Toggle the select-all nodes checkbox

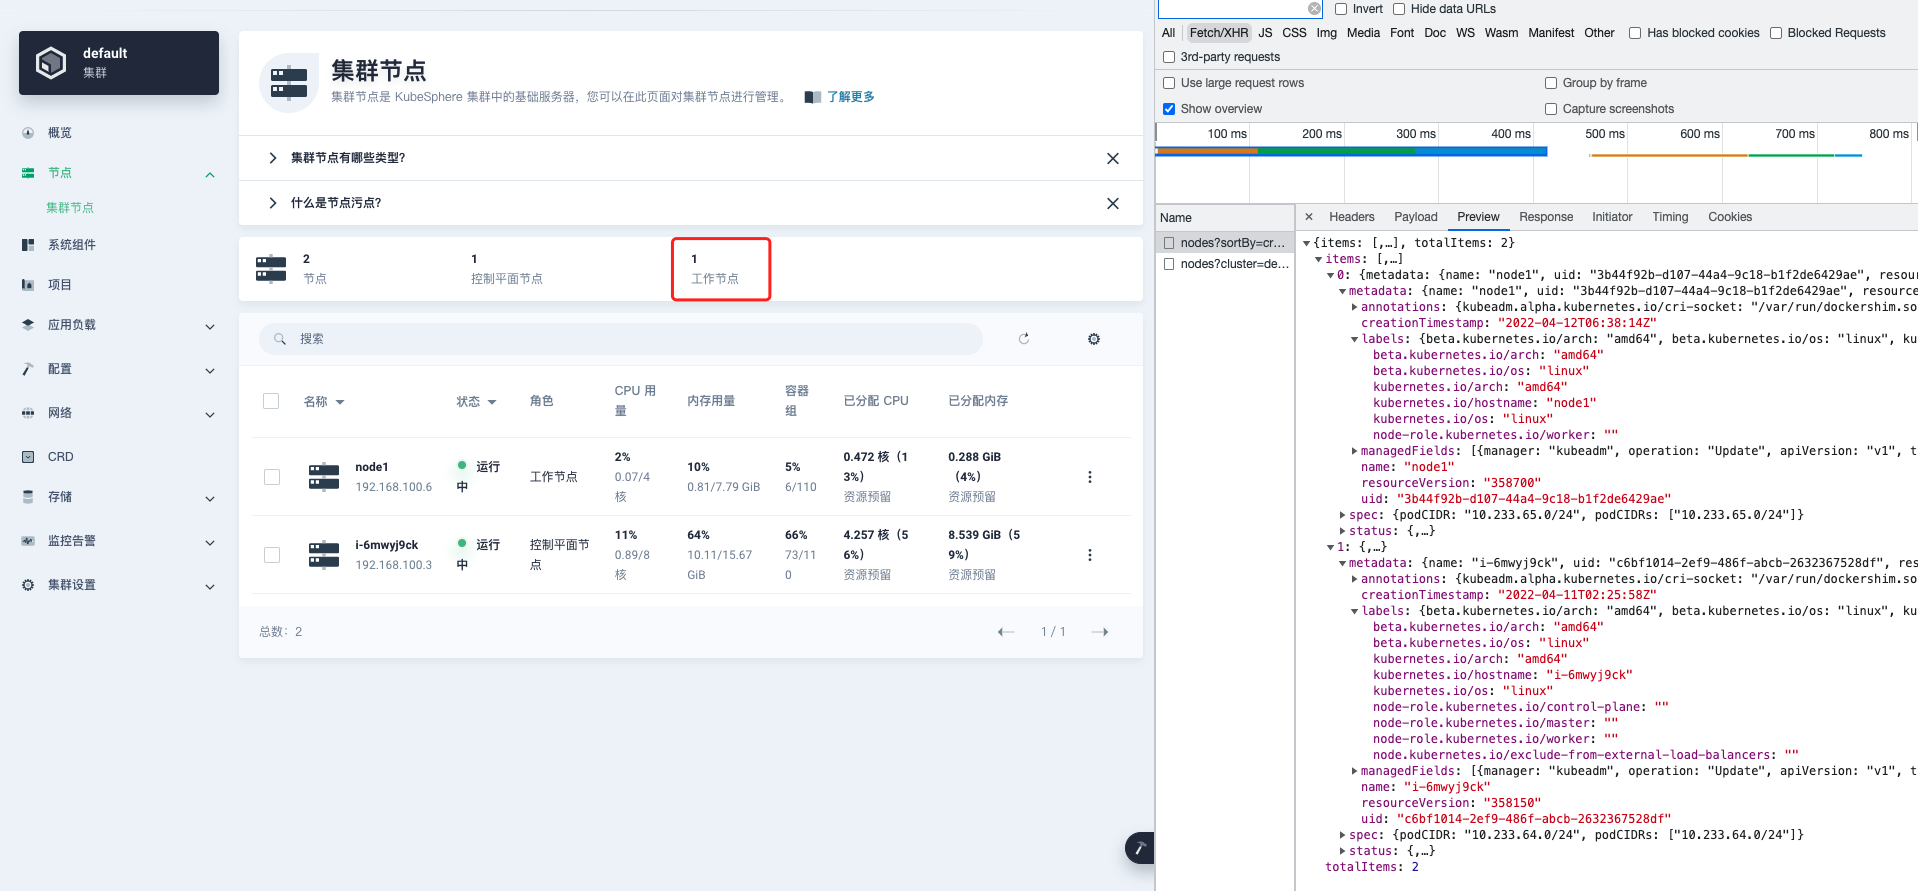click(271, 401)
